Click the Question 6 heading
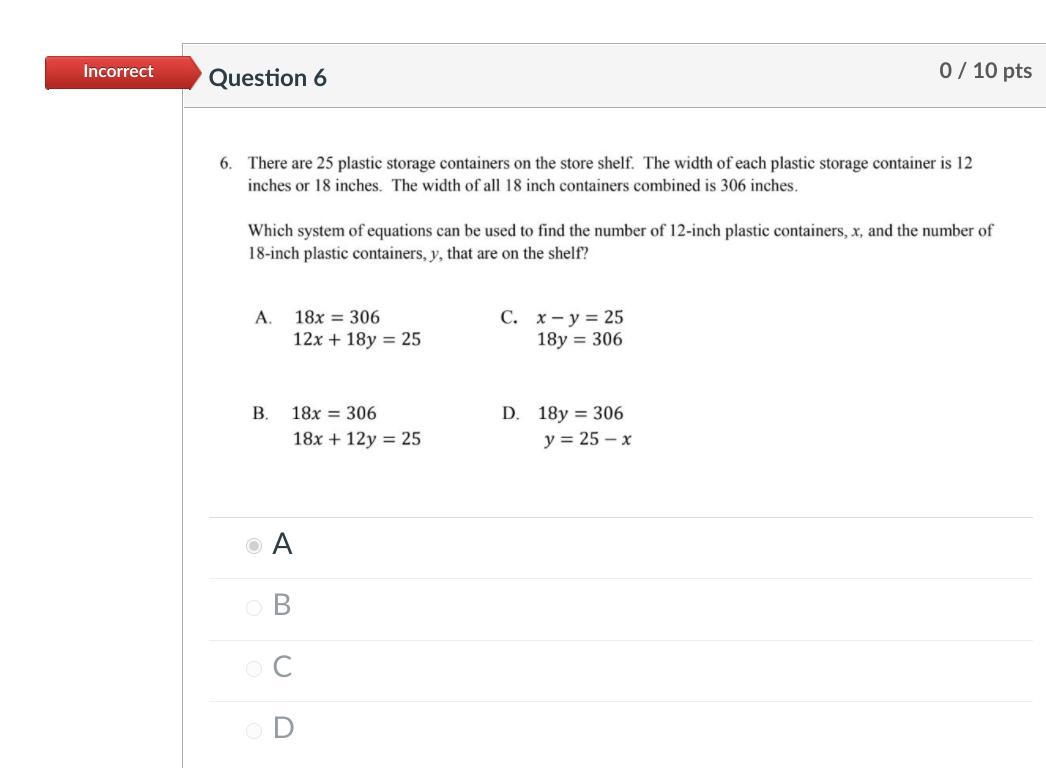The image size is (1046, 768). tap(268, 78)
